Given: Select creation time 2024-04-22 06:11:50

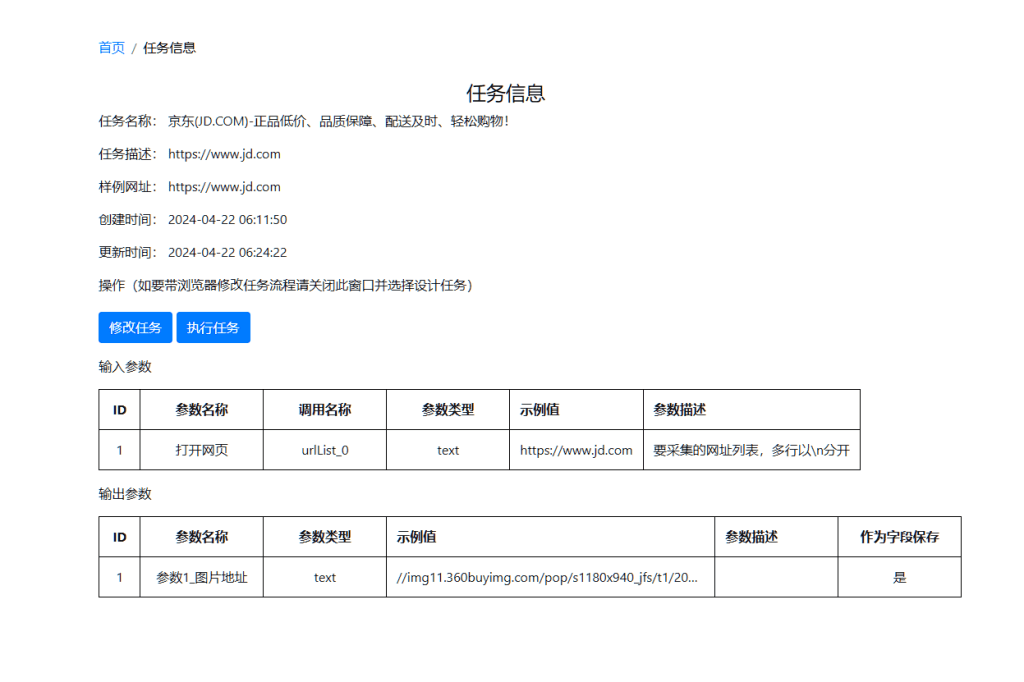Looking at the screenshot, I should 227,219.
